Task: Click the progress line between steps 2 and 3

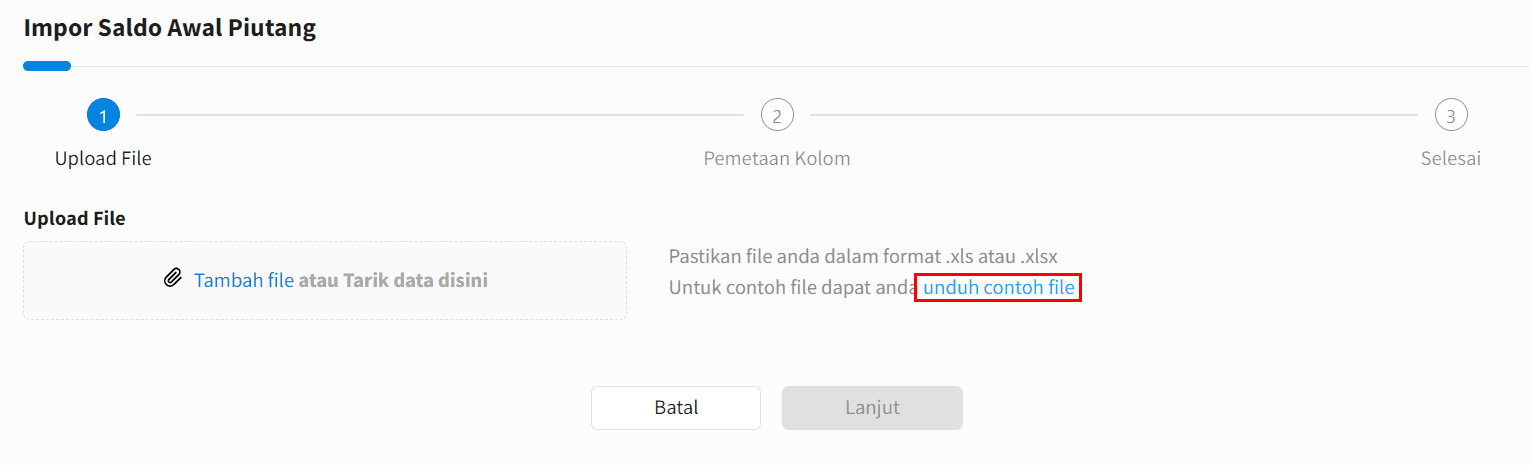Action: pyautogui.click(x=1114, y=115)
